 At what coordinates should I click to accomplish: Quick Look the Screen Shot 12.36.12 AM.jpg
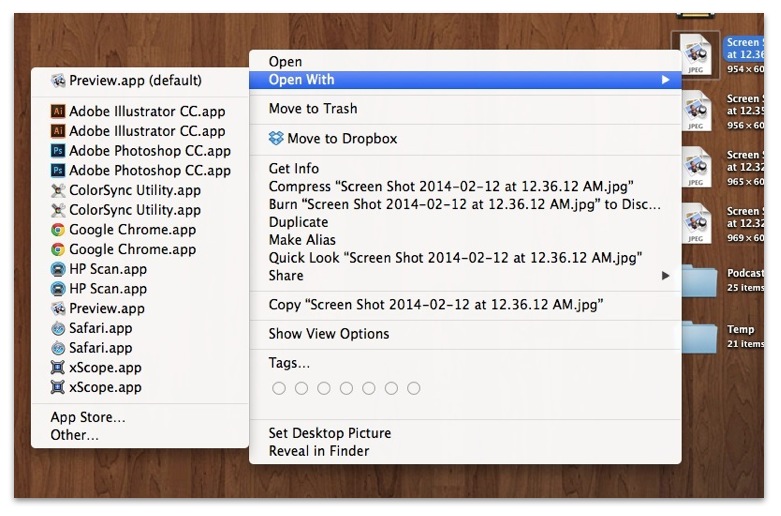tap(465, 258)
